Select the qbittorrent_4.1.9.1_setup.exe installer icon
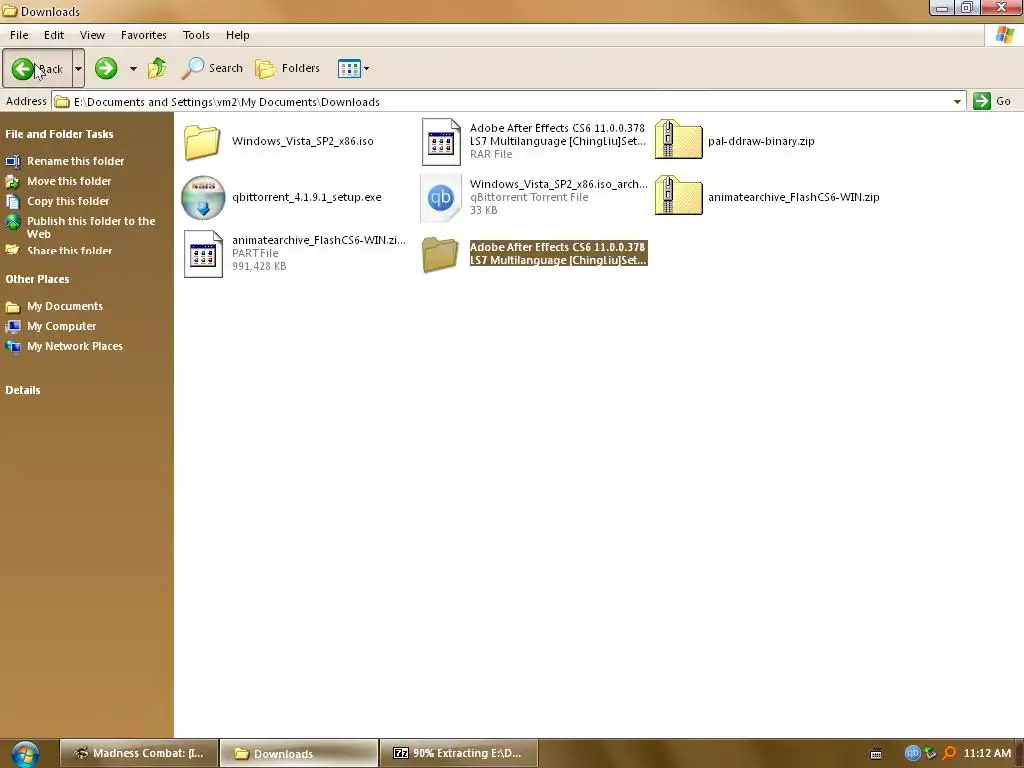The width and height of the screenshot is (1024, 768). pyautogui.click(x=203, y=197)
